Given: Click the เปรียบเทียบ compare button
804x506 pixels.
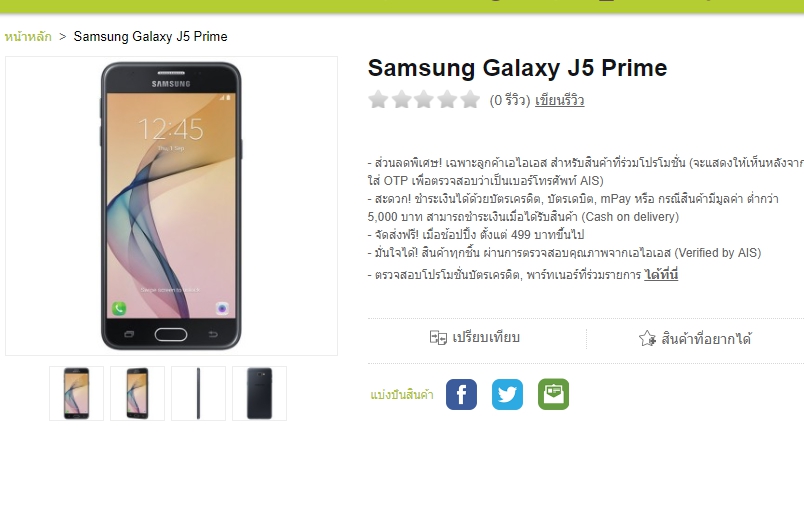Looking at the screenshot, I should click(475, 337).
